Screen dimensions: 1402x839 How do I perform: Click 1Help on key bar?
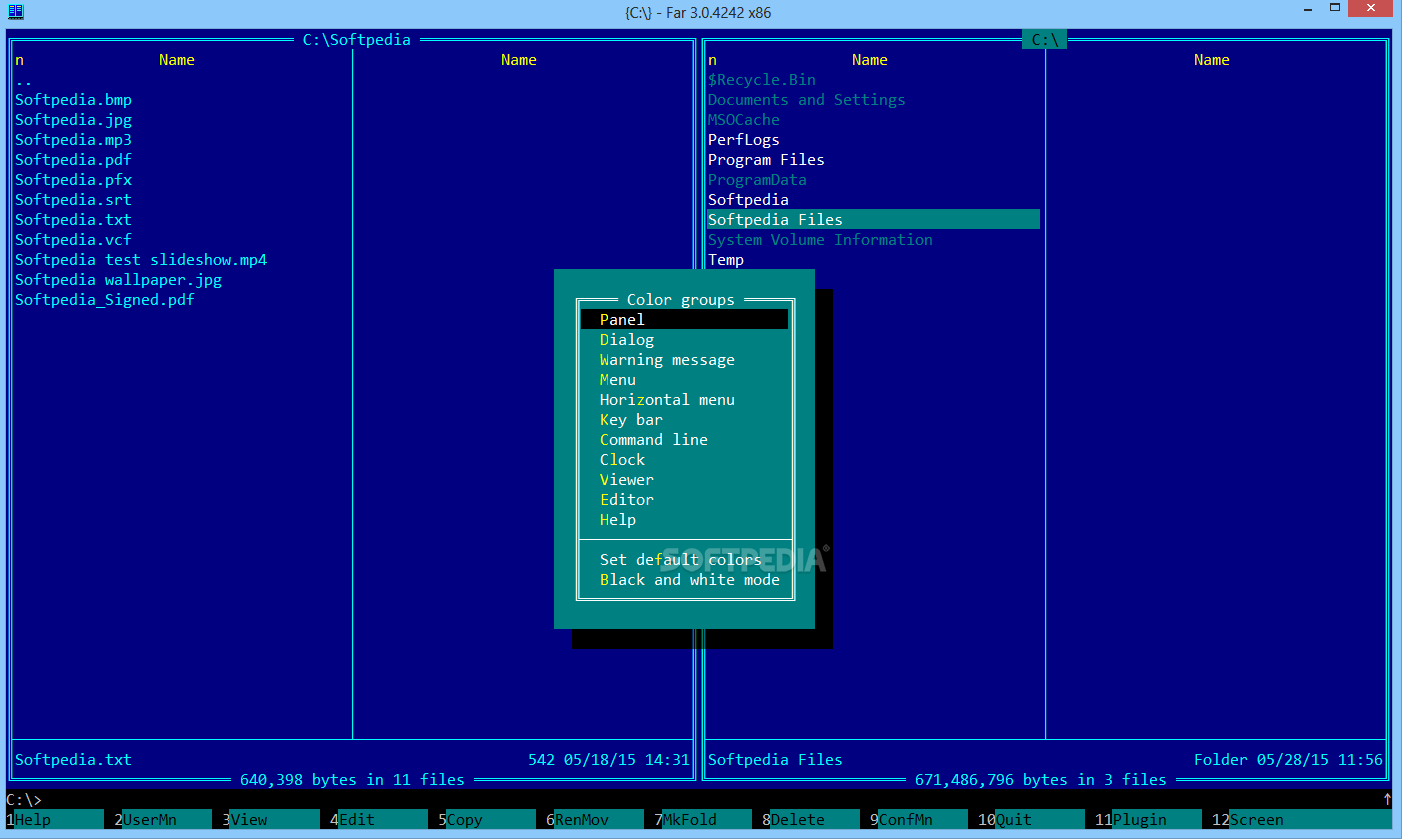pos(55,819)
